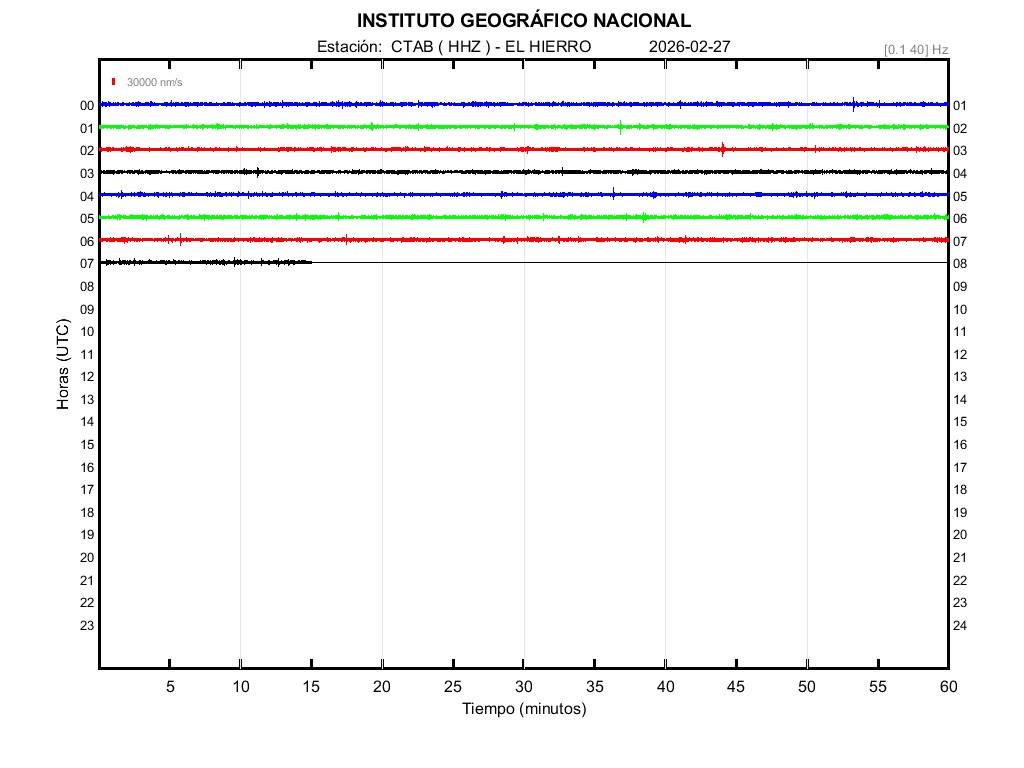Click the hour label 24 on the right axis
1024x768 pixels.
960,626
